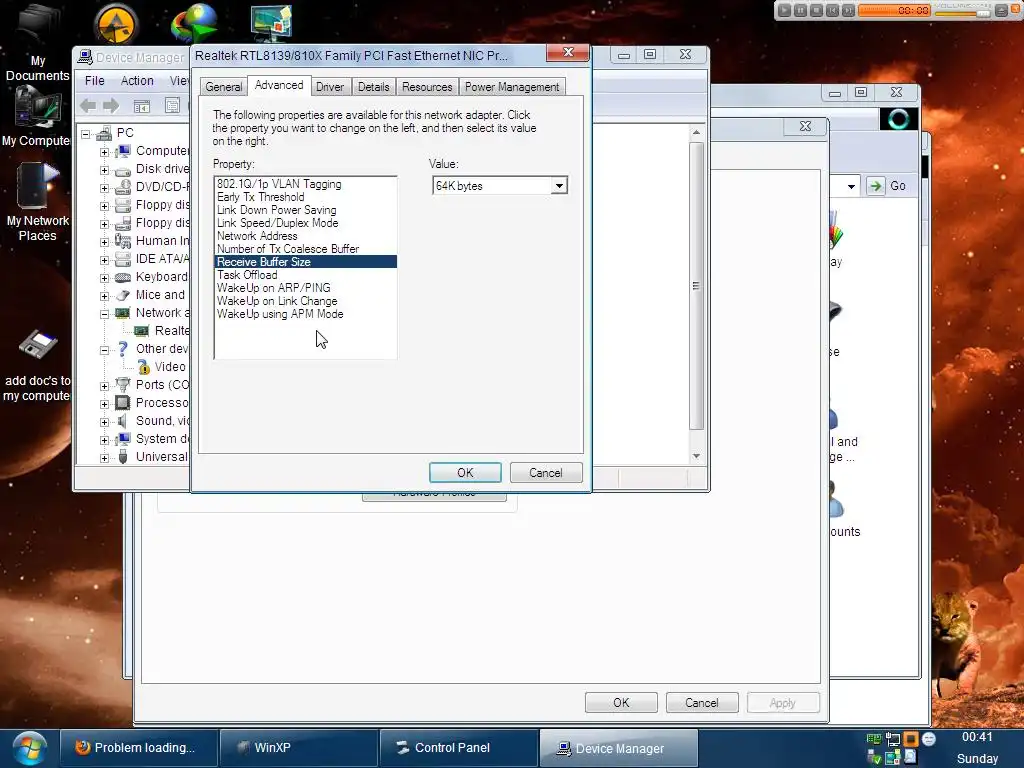Click the console tree toolbar icon in Device Manager
This screenshot has height=768, width=1024.
click(142, 106)
